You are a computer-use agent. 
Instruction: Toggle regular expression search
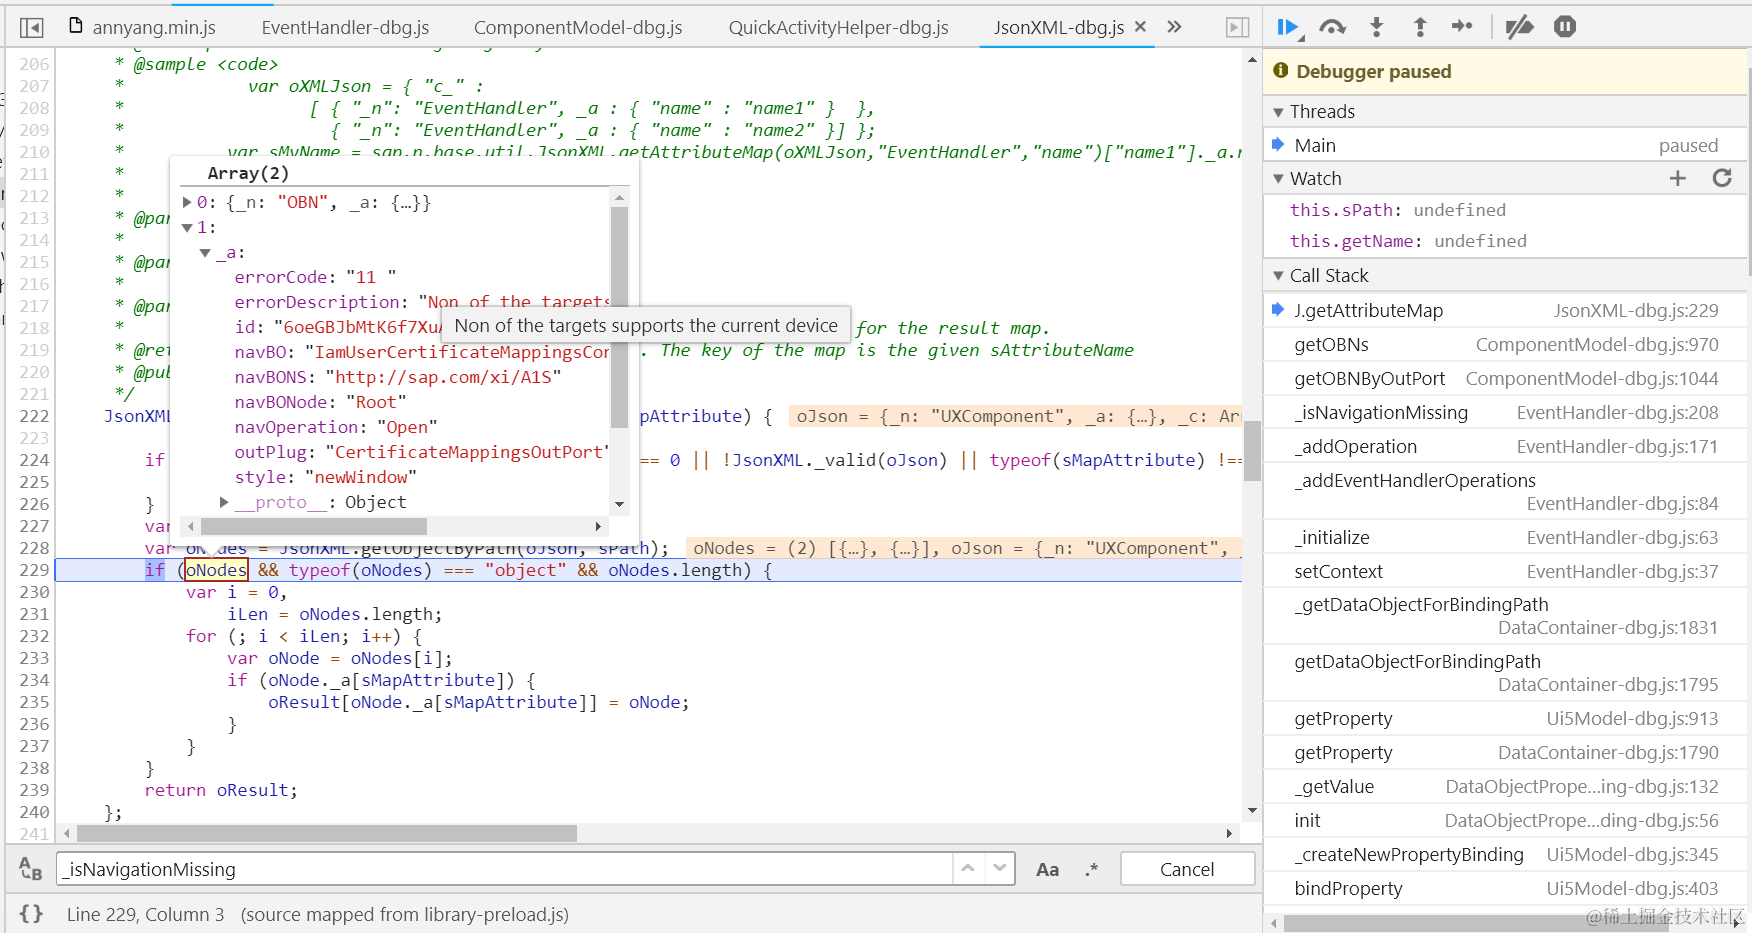pos(1091,870)
